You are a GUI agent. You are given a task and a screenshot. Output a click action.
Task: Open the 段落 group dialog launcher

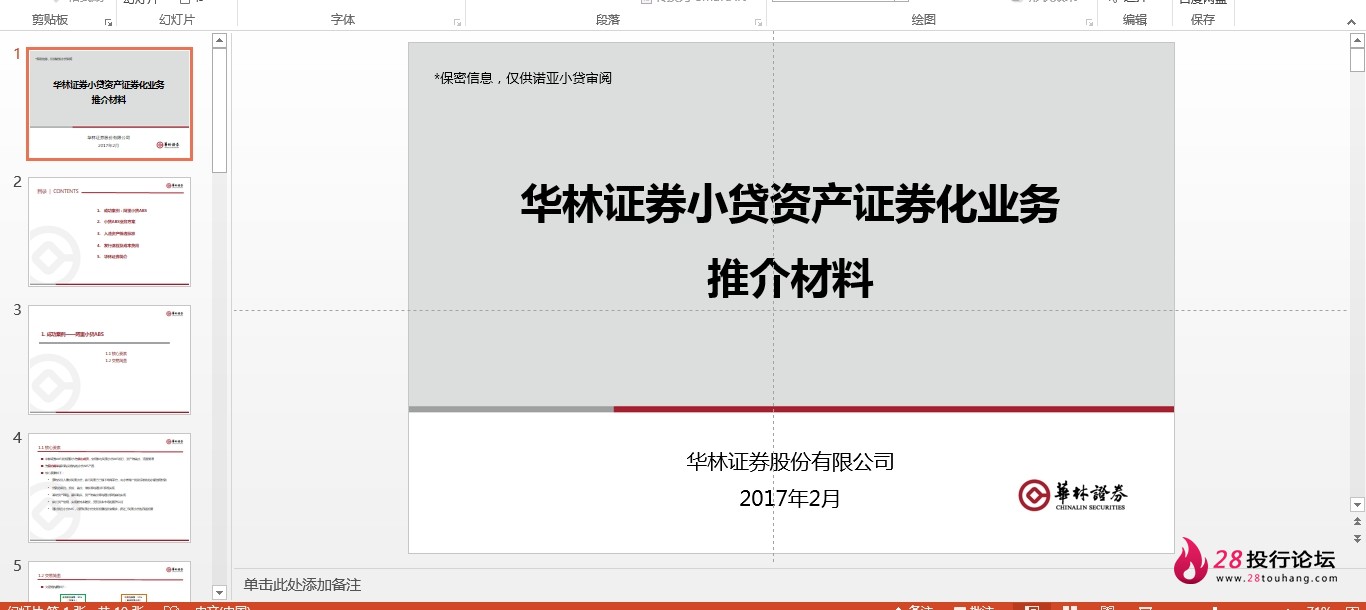pyautogui.click(x=759, y=22)
